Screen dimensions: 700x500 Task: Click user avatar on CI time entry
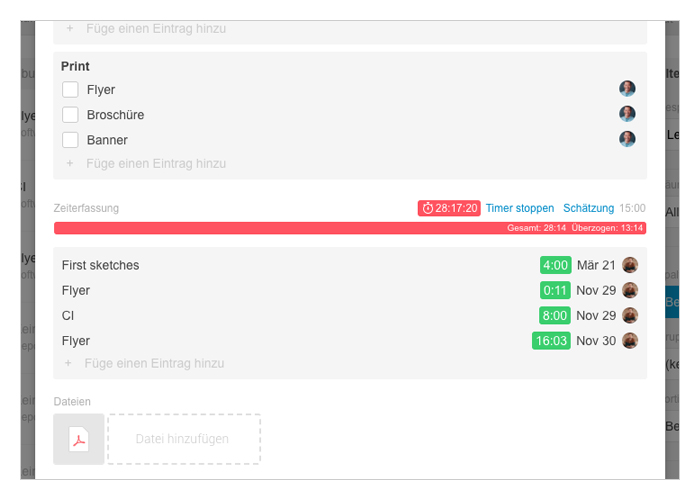click(x=629, y=315)
